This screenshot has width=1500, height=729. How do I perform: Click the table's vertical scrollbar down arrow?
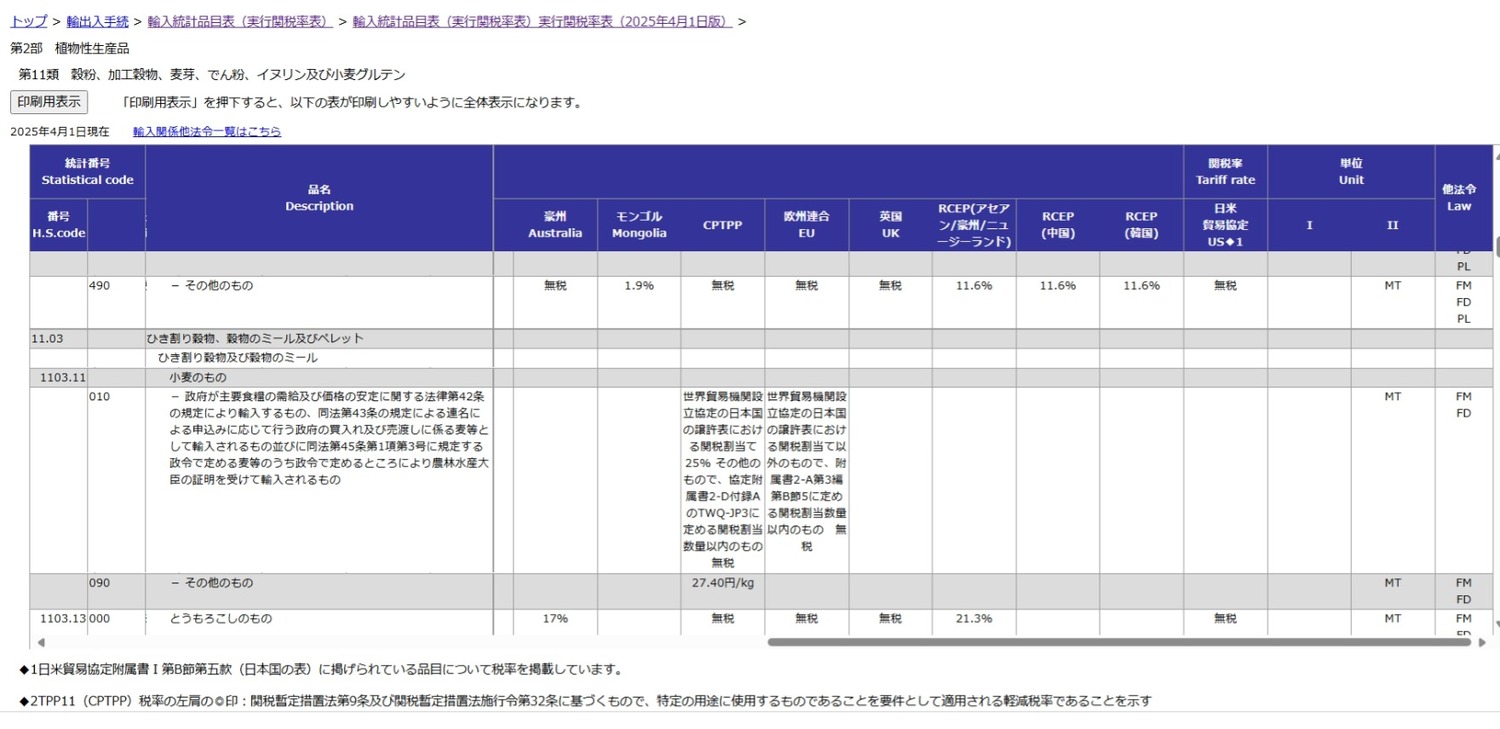(x=1496, y=625)
